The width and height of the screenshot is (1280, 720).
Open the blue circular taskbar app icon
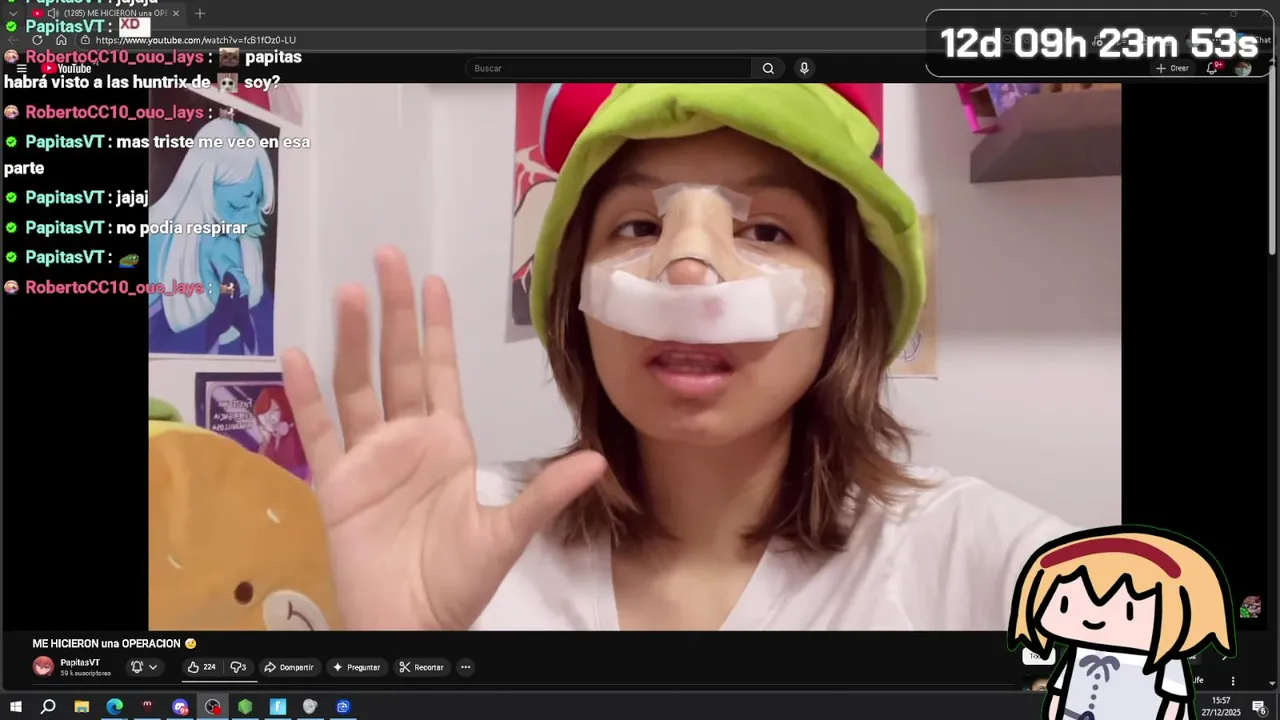(x=343, y=707)
